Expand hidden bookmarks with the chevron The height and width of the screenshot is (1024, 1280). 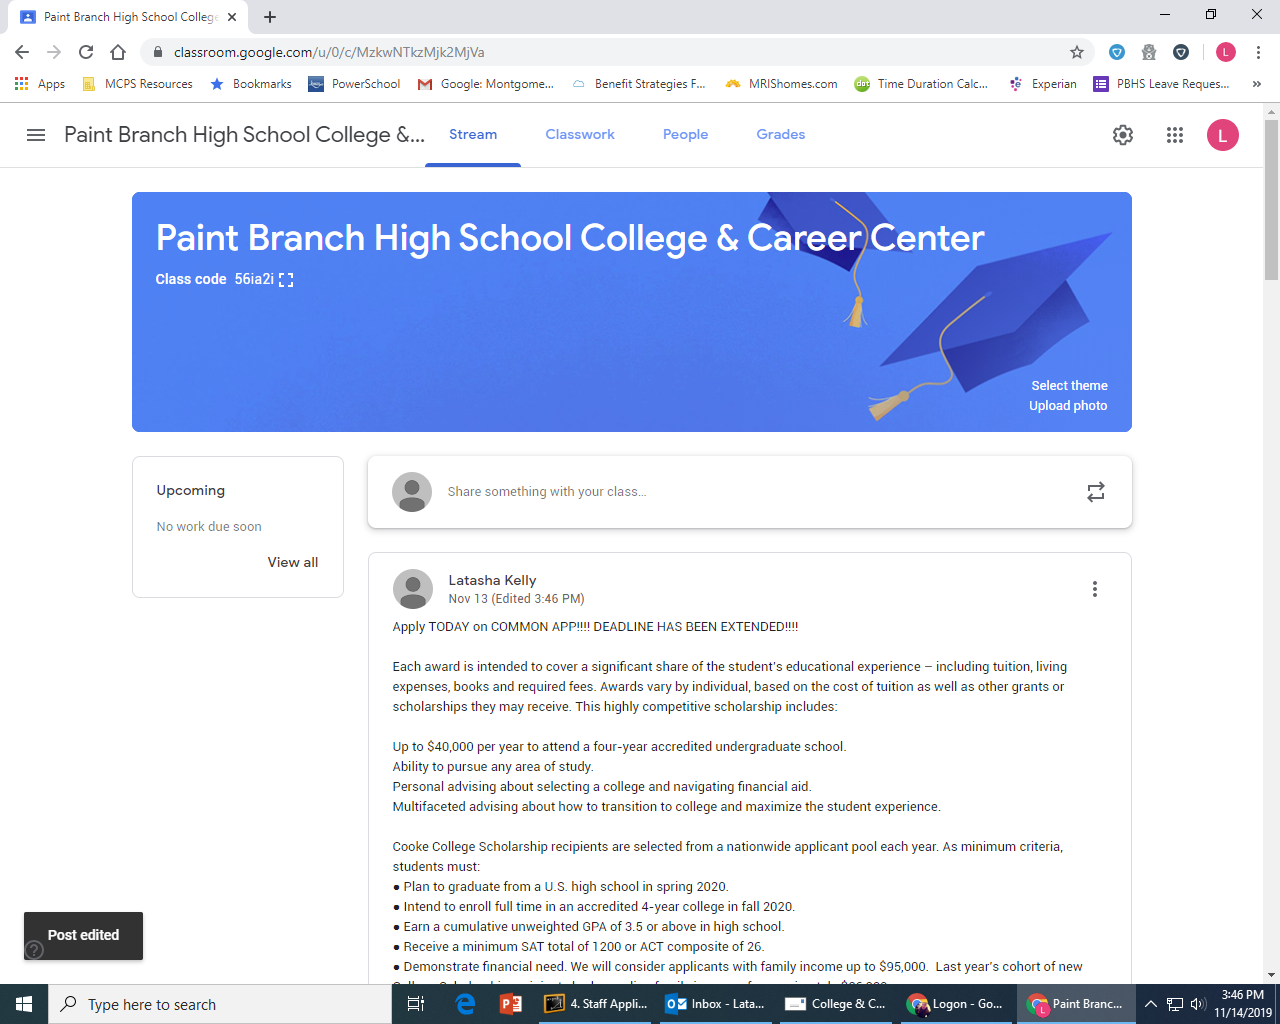point(1258,84)
